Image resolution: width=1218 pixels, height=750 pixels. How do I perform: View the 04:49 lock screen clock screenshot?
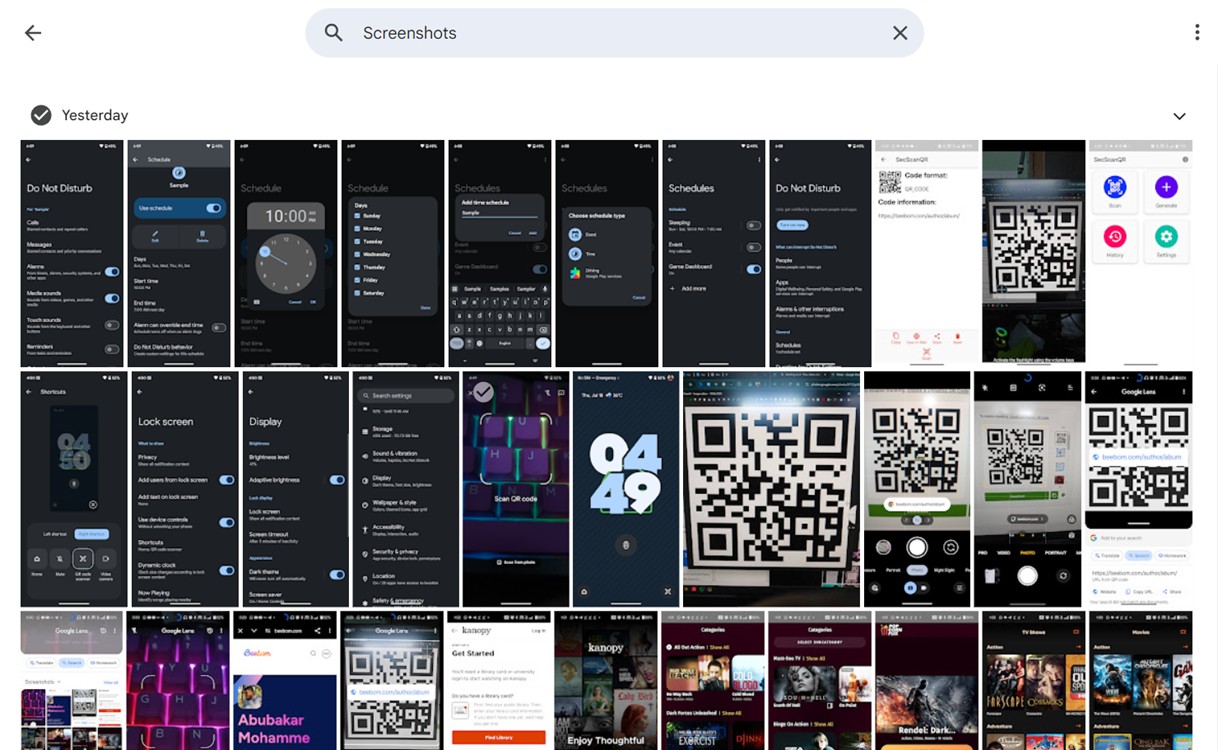(x=624, y=488)
